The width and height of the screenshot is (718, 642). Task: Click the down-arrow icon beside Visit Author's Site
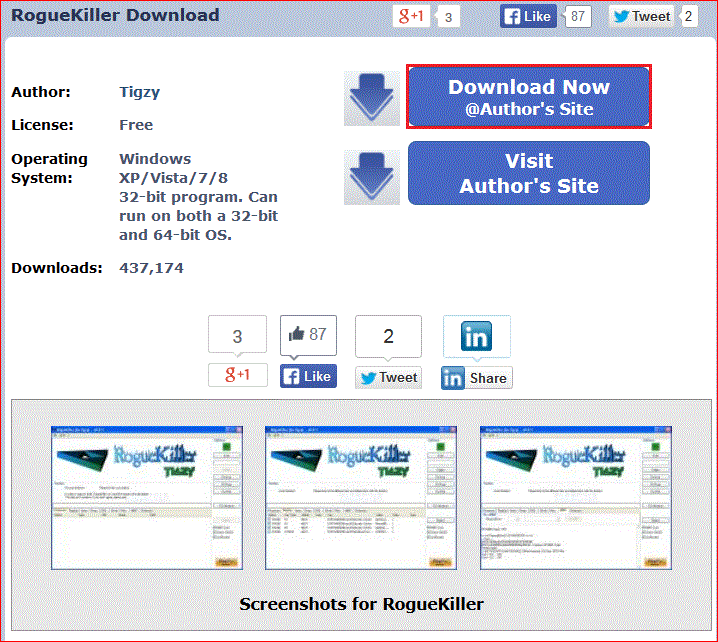pyautogui.click(x=372, y=177)
